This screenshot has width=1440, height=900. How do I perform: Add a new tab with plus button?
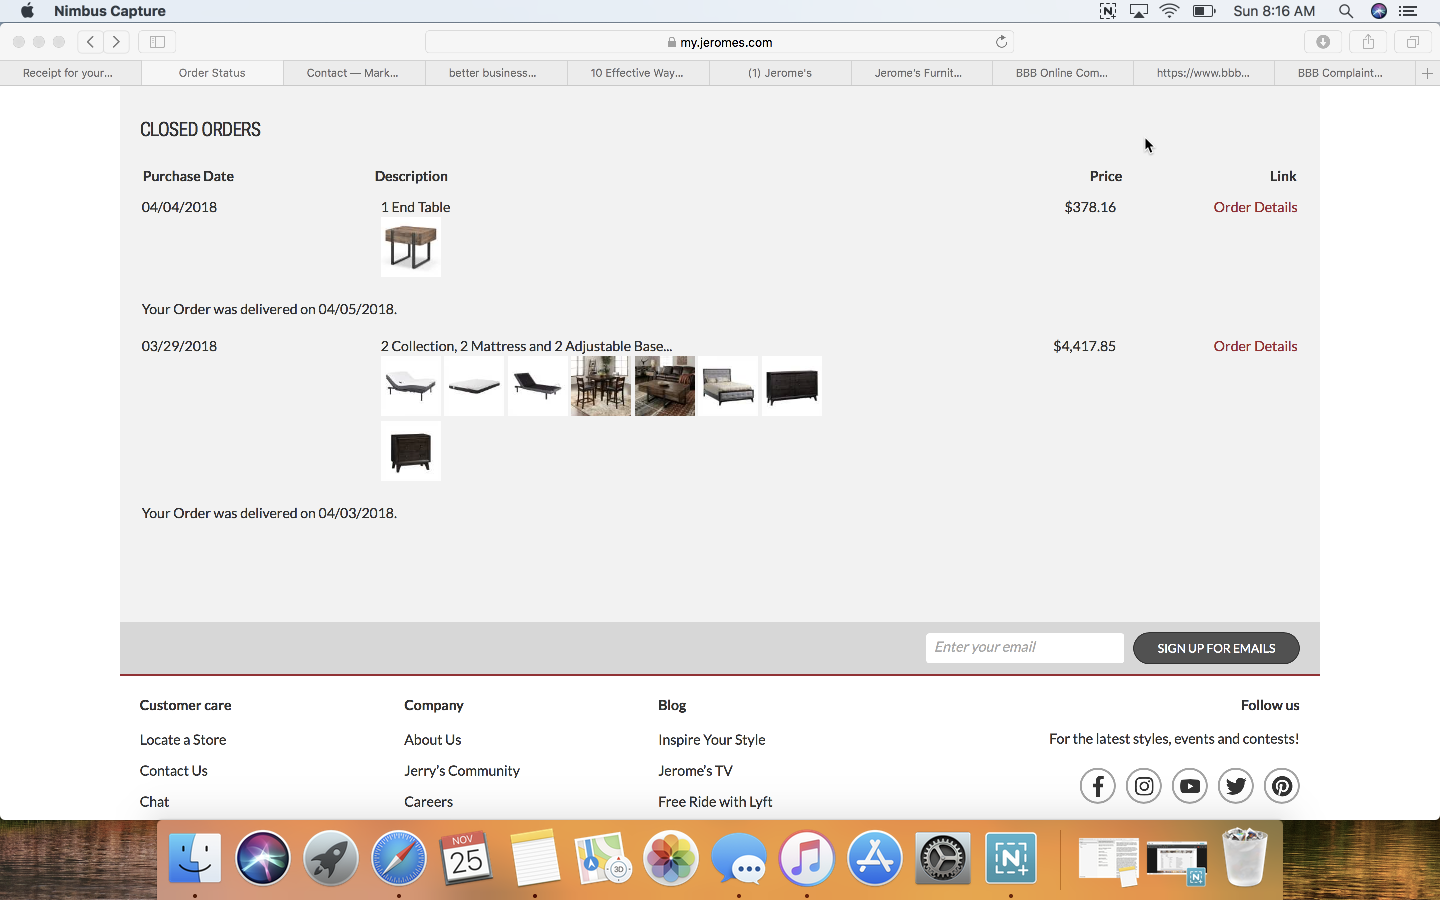[x=1427, y=73]
